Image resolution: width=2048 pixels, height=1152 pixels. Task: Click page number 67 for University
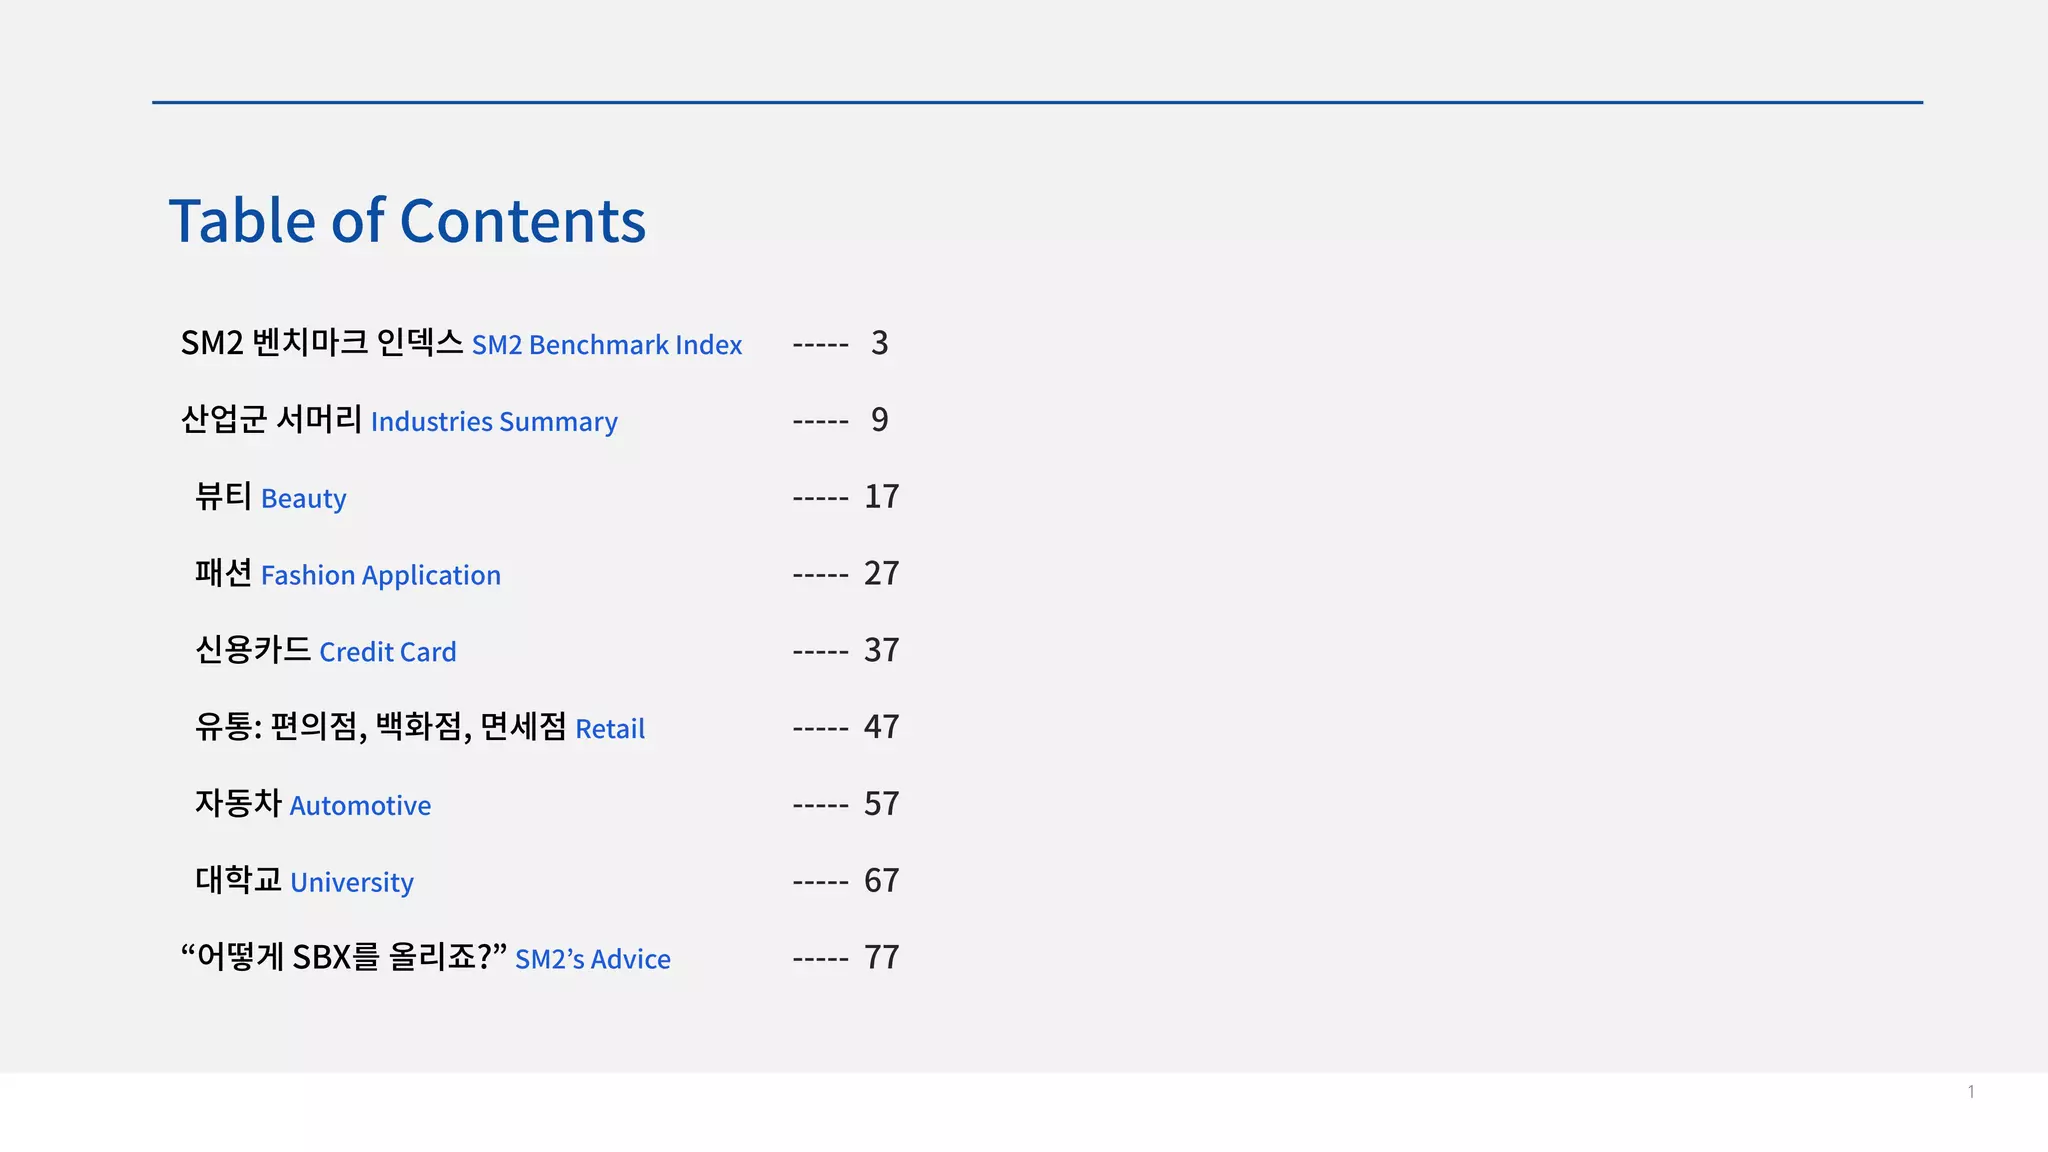coord(881,881)
